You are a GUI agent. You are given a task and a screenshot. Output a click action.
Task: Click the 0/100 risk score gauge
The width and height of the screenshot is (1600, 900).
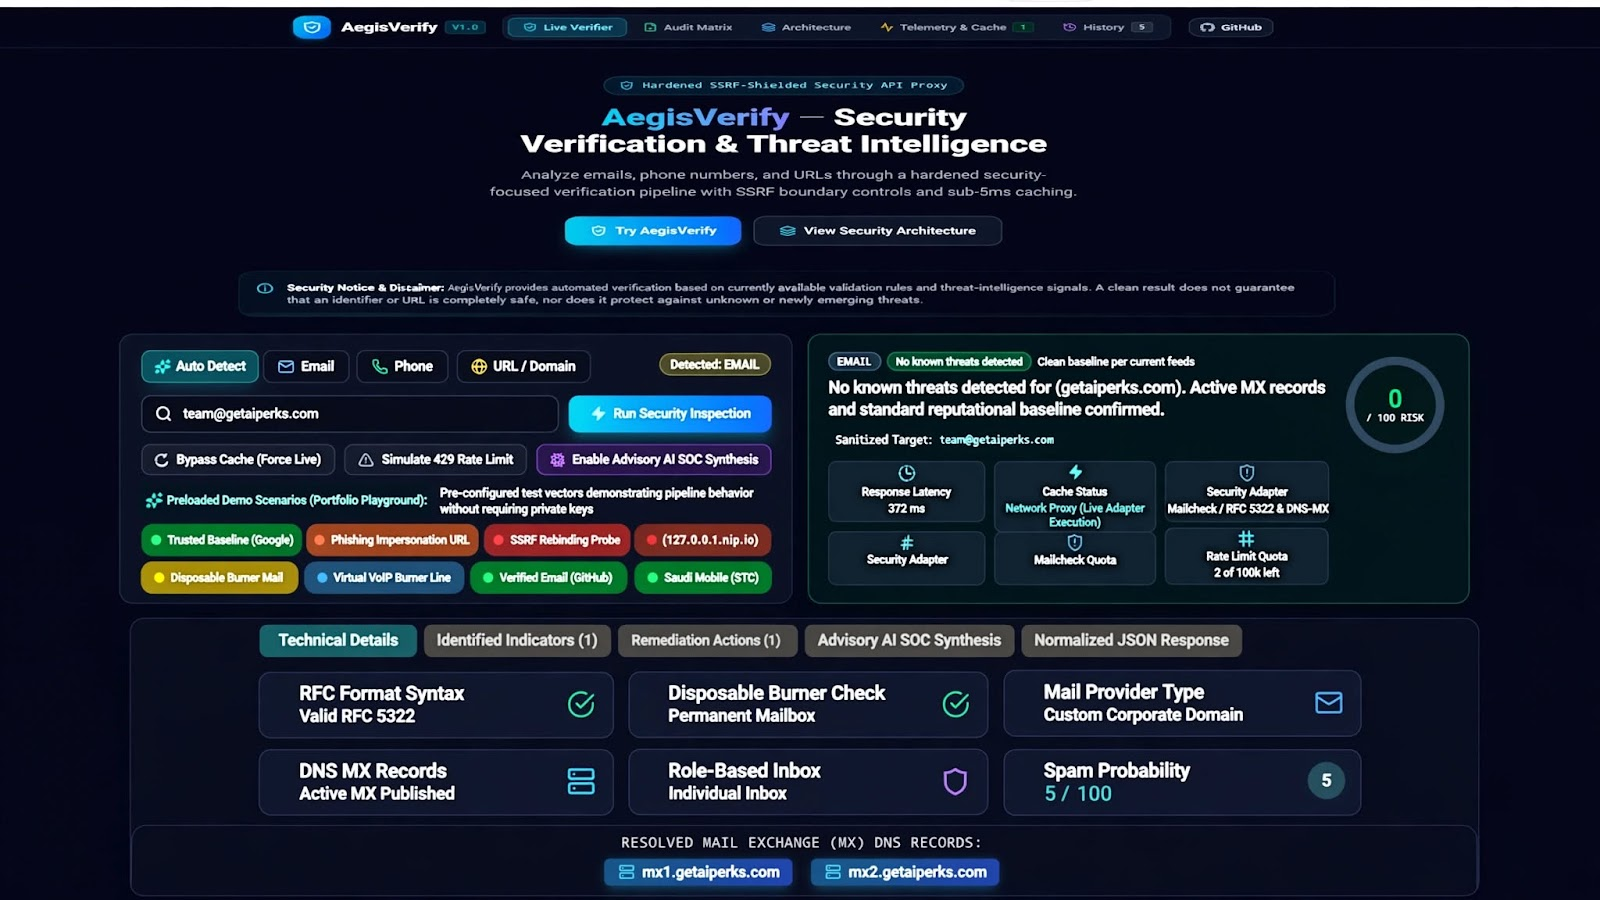(1395, 405)
